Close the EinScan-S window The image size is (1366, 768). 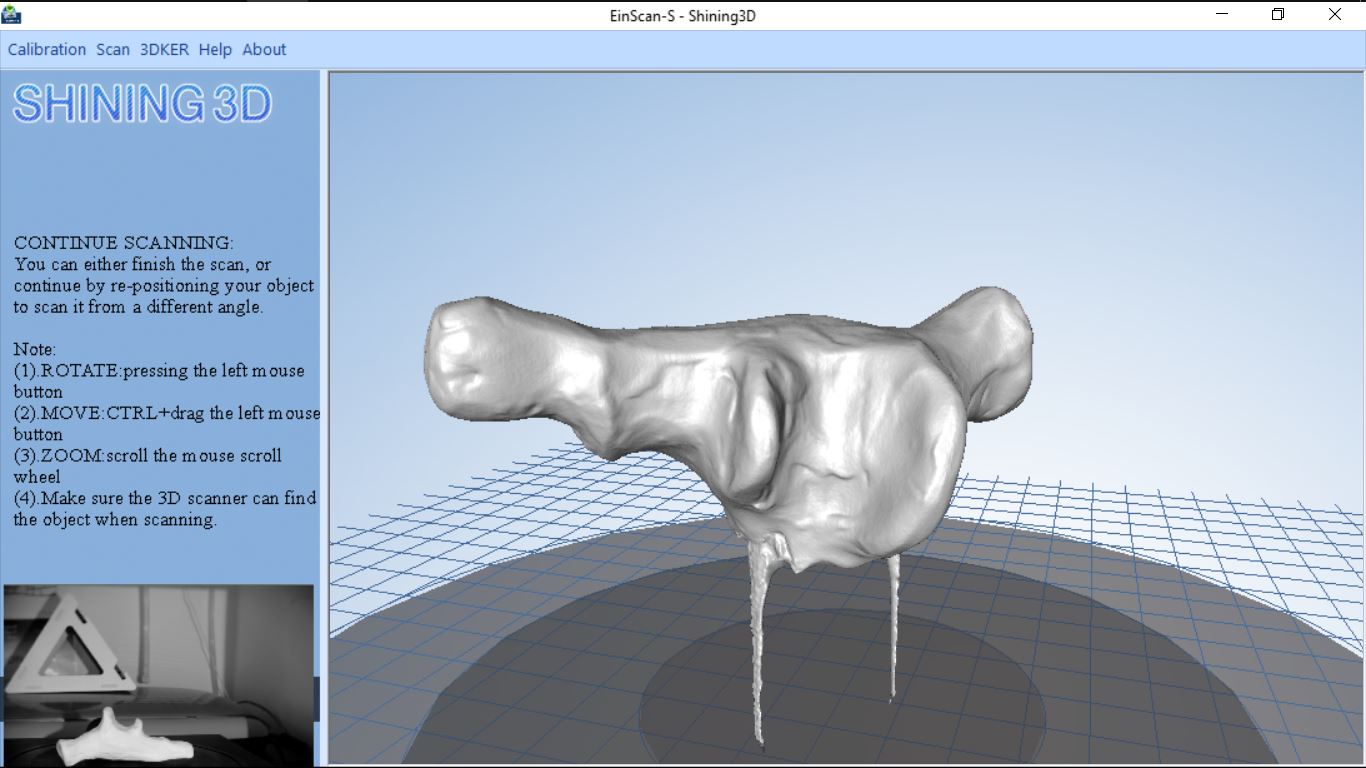pyautogui.click(x=1335, y=14)
